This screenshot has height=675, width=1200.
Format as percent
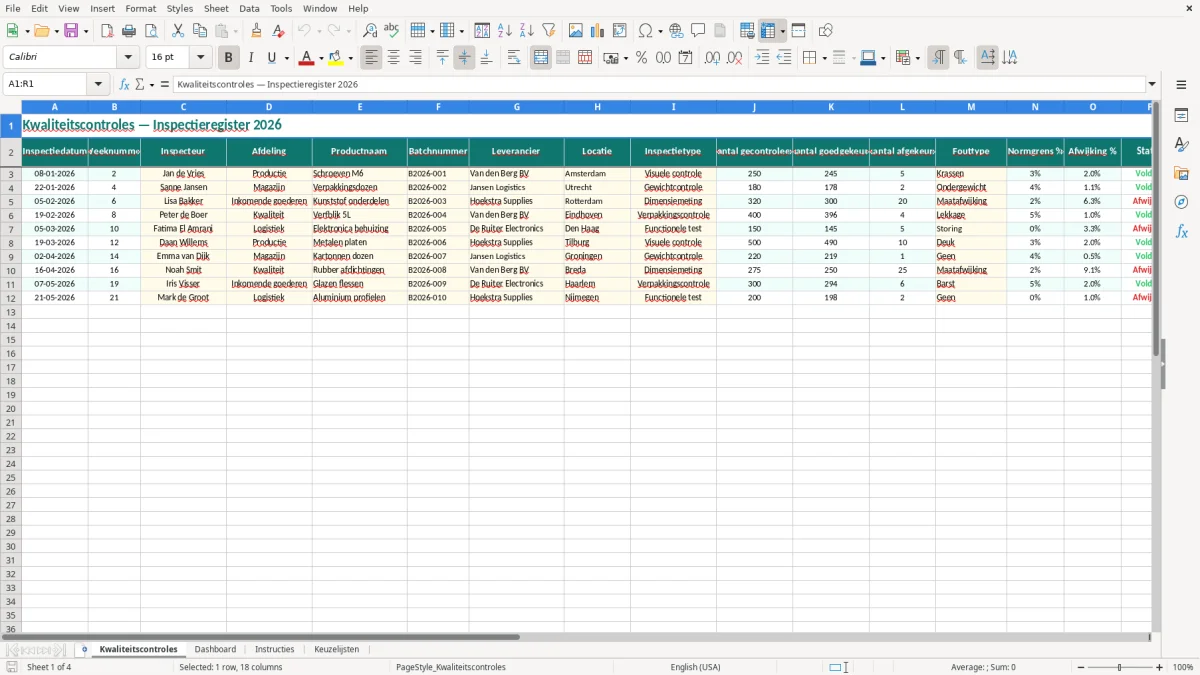point(641,58)
